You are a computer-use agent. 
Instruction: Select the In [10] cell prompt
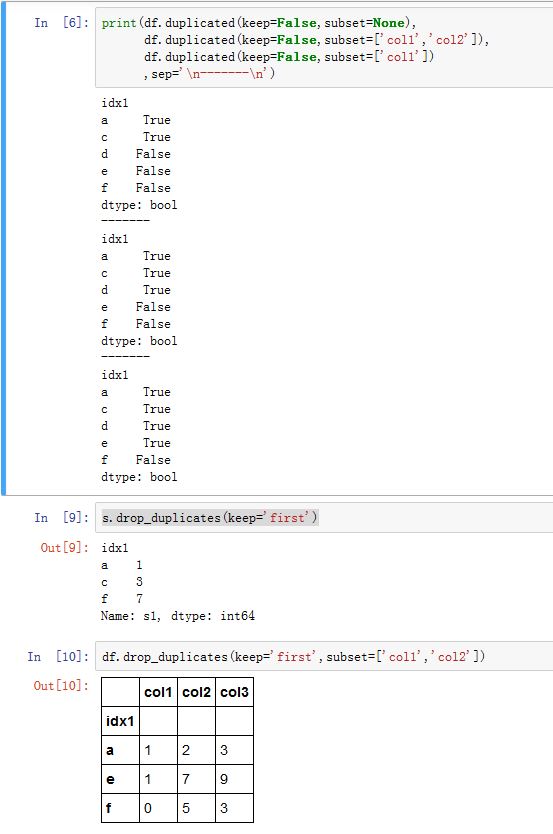pyautogui.click(x=57, y=656)
